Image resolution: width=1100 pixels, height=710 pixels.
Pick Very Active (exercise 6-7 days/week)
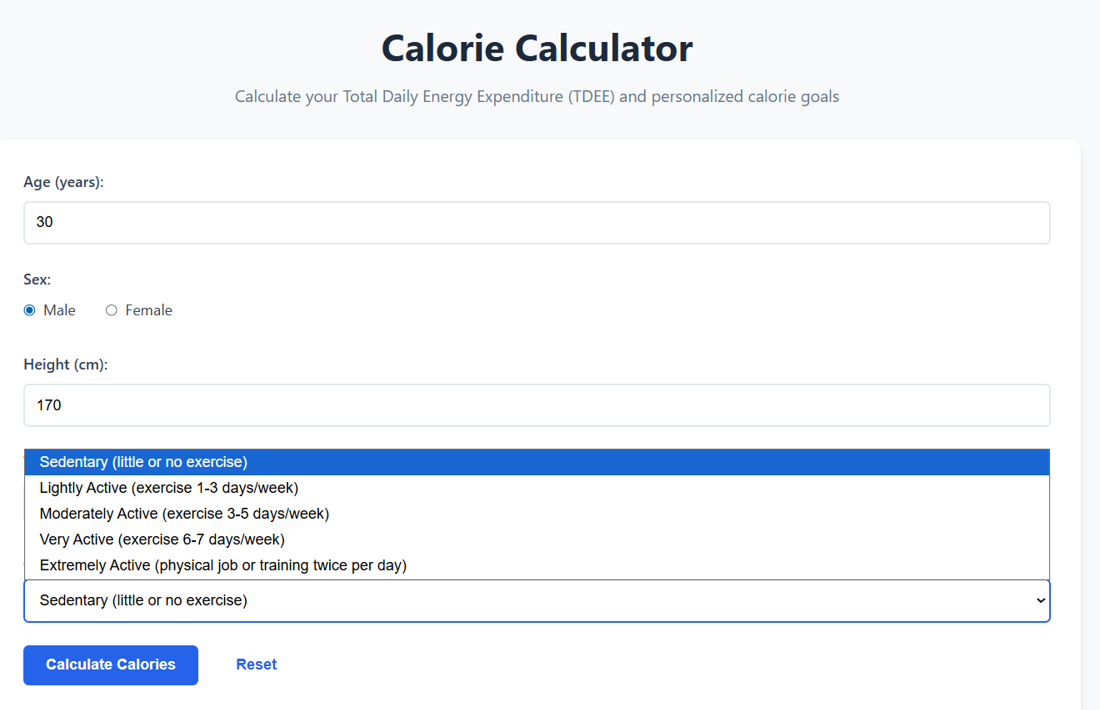click(163, 539)
